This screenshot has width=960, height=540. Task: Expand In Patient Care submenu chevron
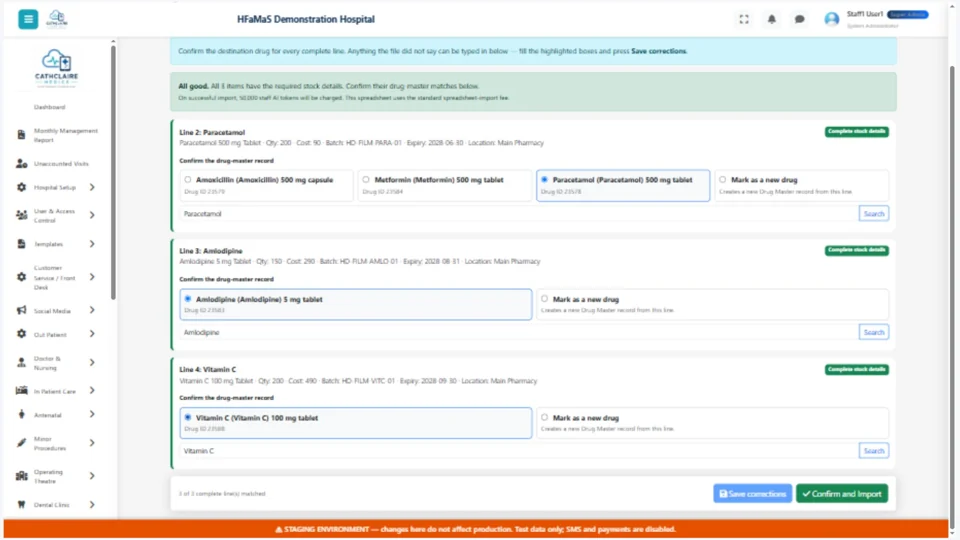click(x=92, y=391)
